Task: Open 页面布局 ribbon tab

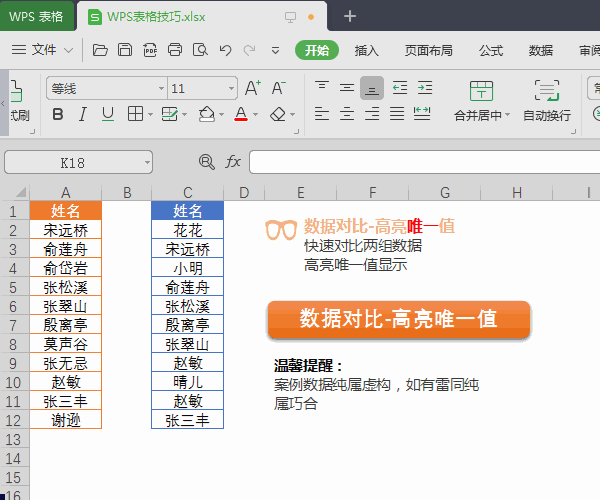Action: pos(429,50)
